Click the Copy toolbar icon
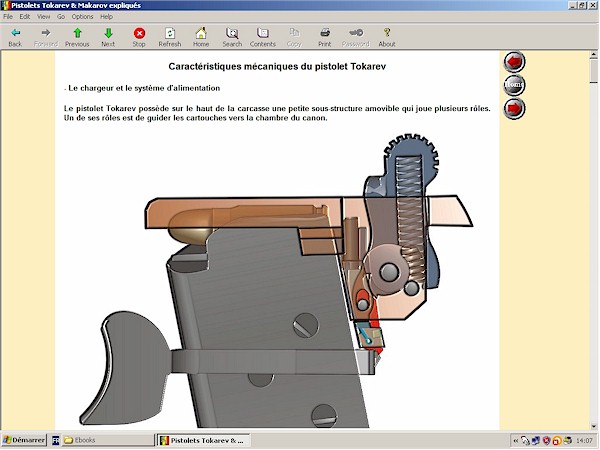The width and height of the screenshot is (600, 450). pyautogui.click(x=294, y=37)
